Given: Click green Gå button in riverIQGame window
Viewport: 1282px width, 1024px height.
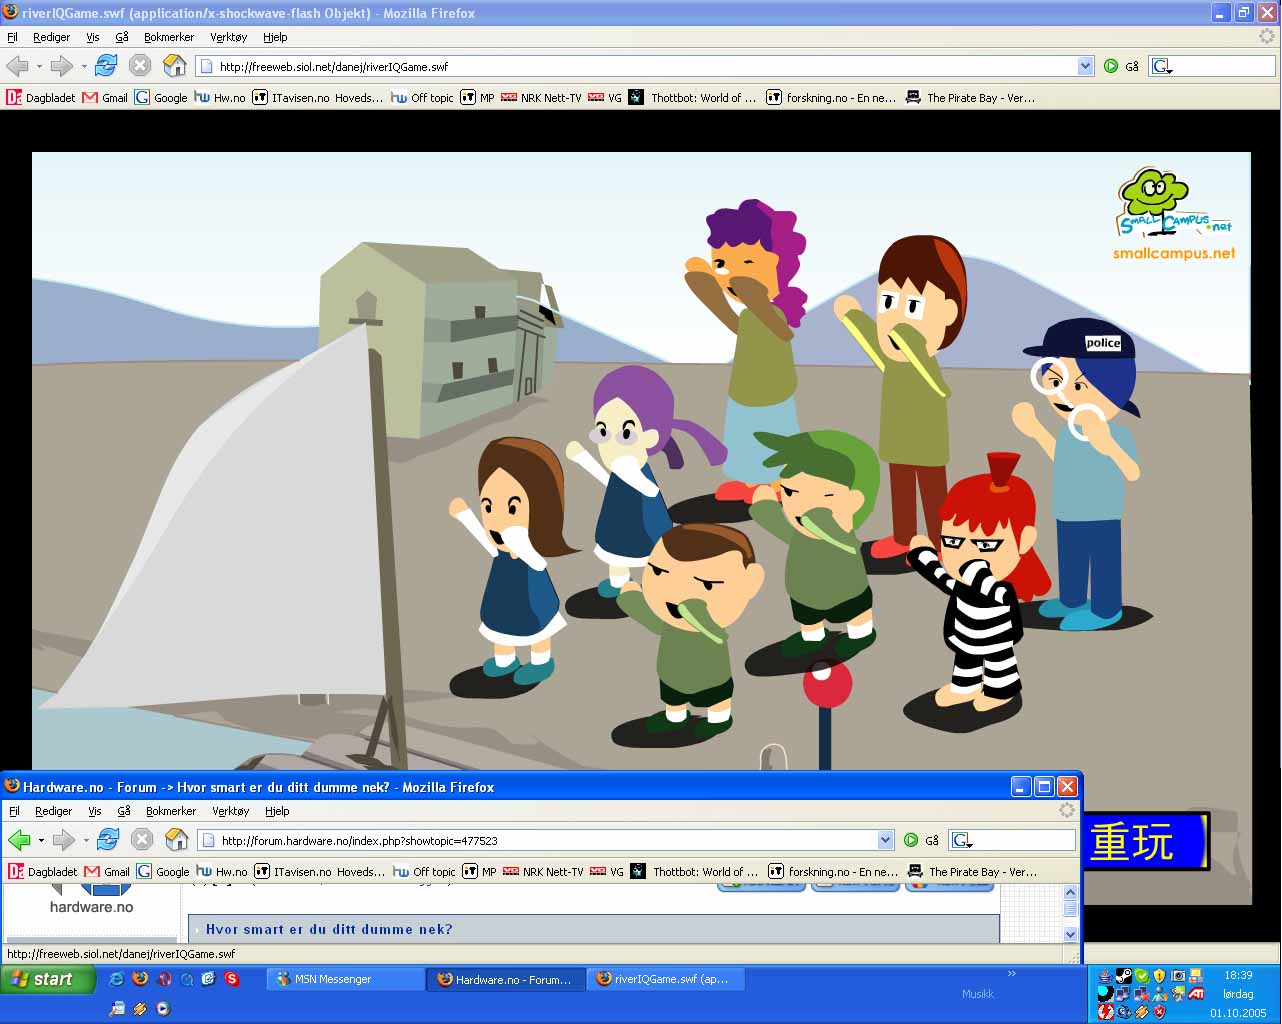Looking at the screenshot, I should point(1121,66).
